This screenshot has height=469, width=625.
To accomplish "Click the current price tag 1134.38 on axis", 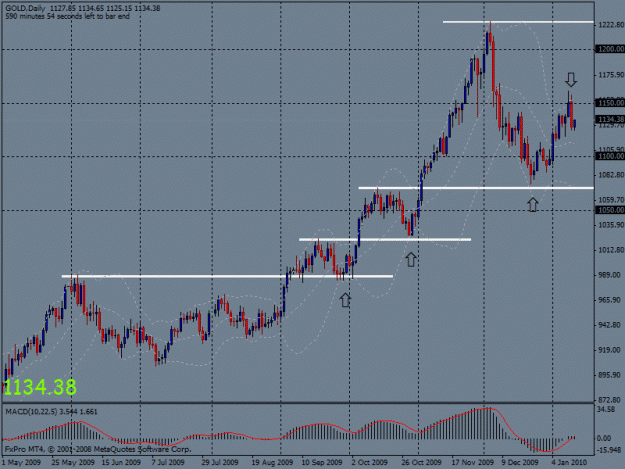I will pos(610,119).
